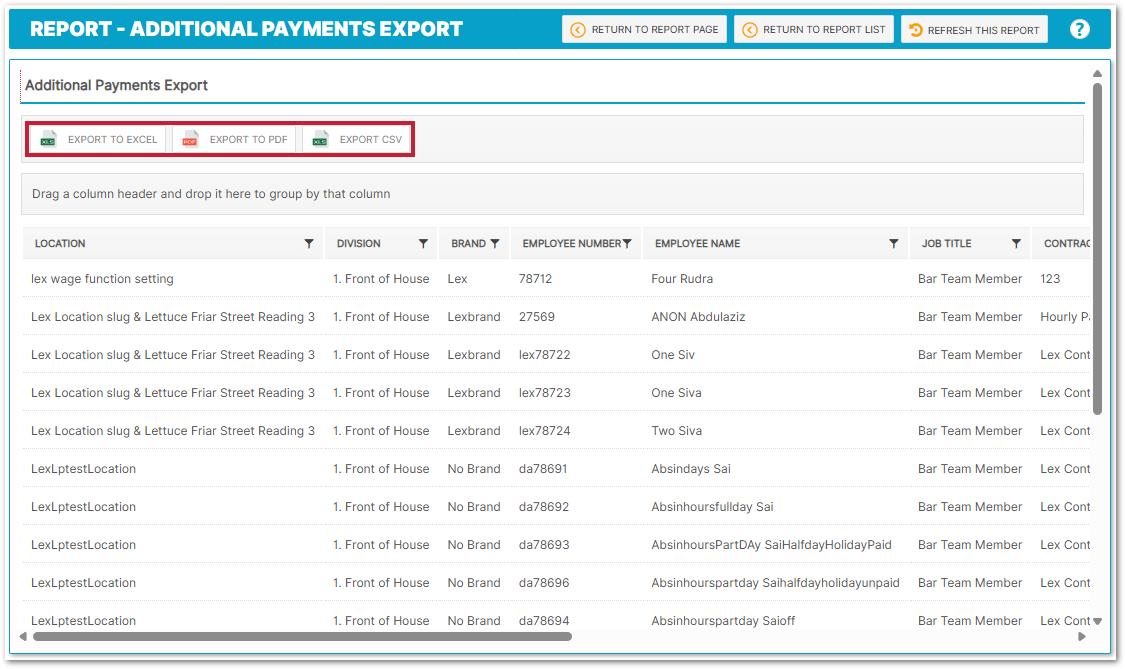Click Return to Report List

tap(814, 30)
